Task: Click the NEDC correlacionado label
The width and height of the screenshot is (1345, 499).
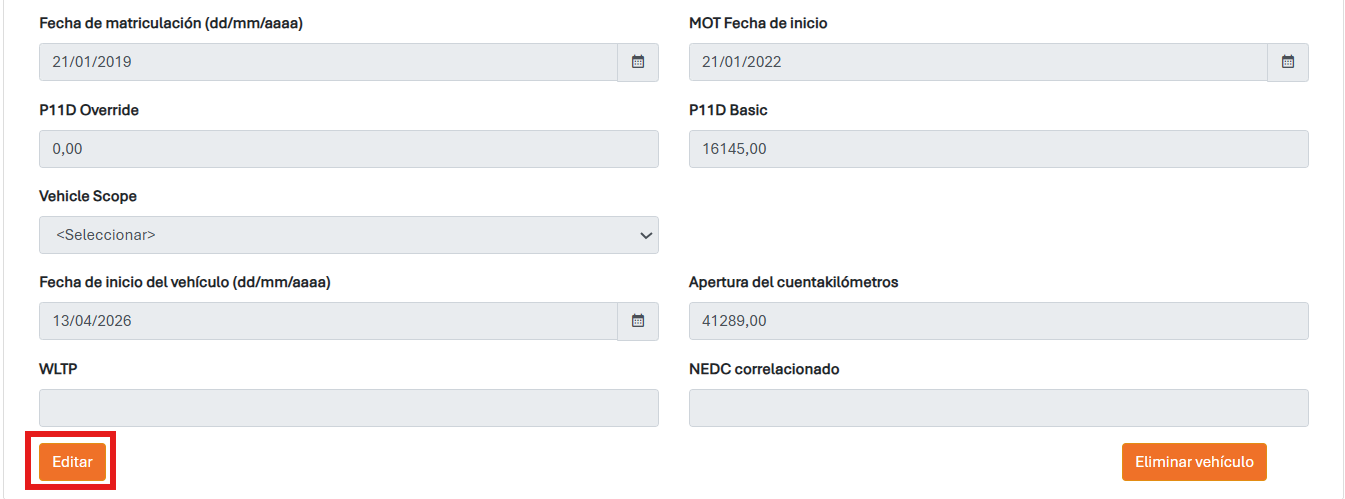Action: (x=764, y=369)
